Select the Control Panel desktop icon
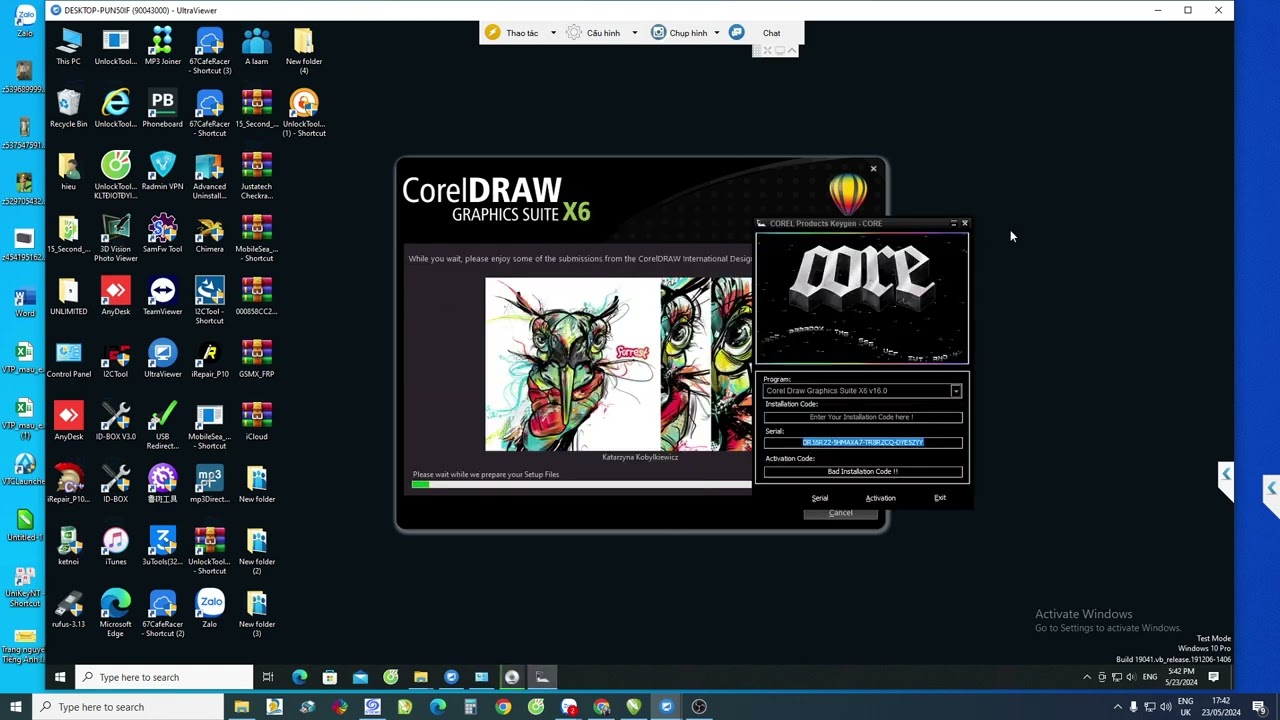This screenshot has height=720, width=1280. click(x=68, y=360)
